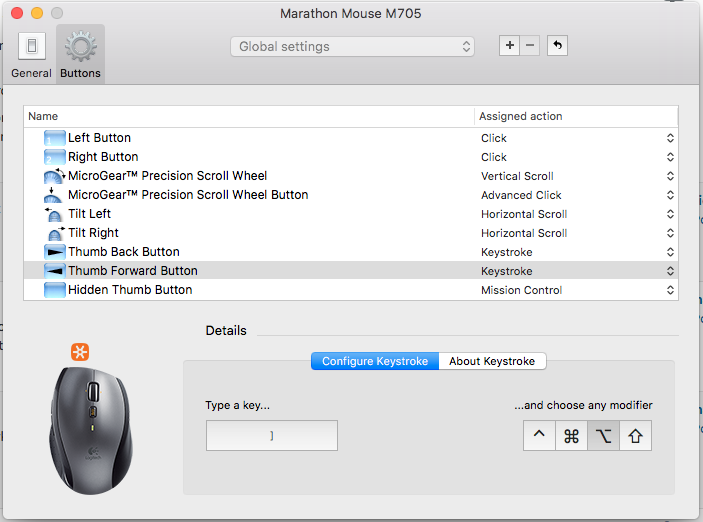Select the Right Button row label
703x522 pixels.
click(103, 157)
